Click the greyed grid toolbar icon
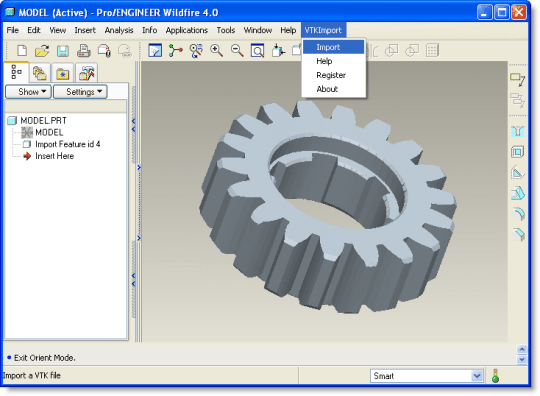 [432, 51]
